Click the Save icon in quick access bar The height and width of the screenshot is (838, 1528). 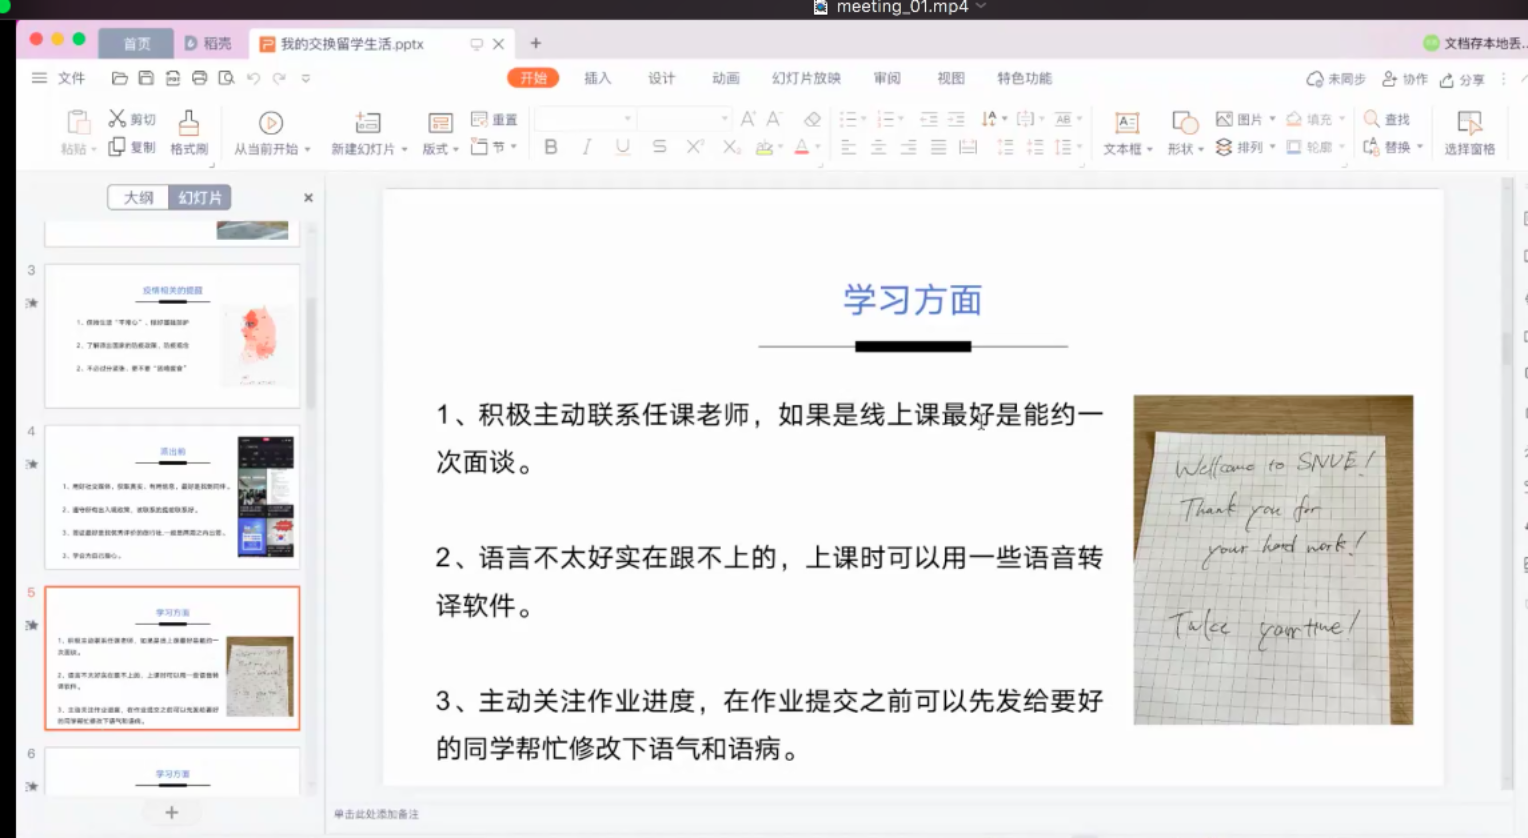tap(146, 78)
